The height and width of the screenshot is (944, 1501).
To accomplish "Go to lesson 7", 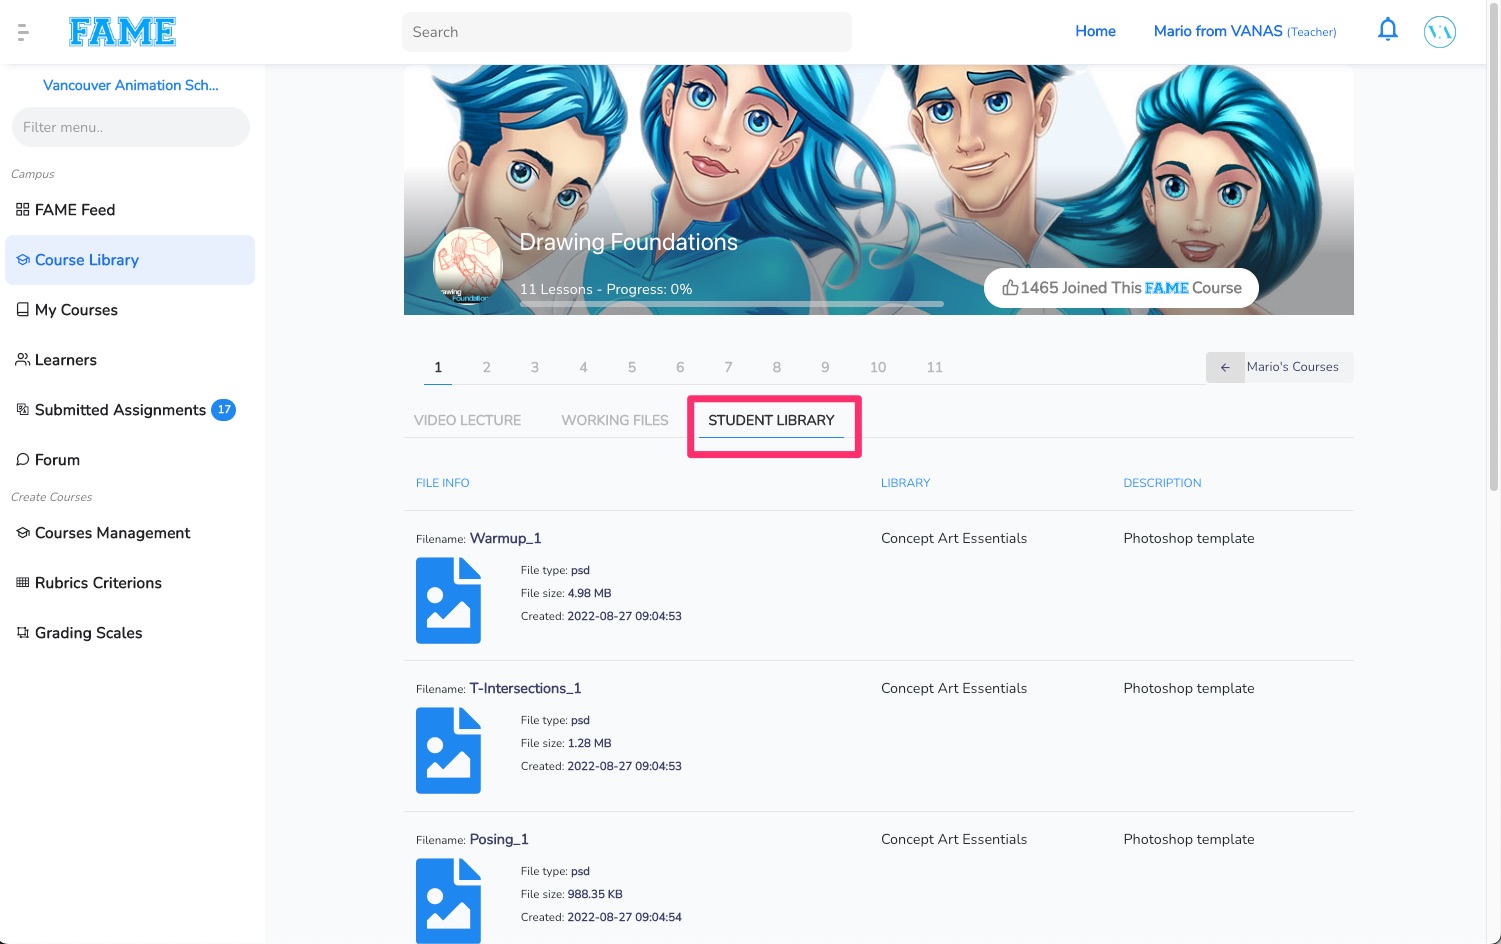I will [x=728, y=367].
